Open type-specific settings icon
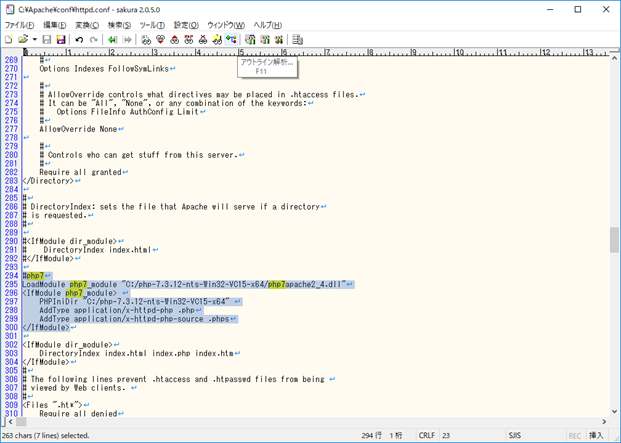 point(265,40)
